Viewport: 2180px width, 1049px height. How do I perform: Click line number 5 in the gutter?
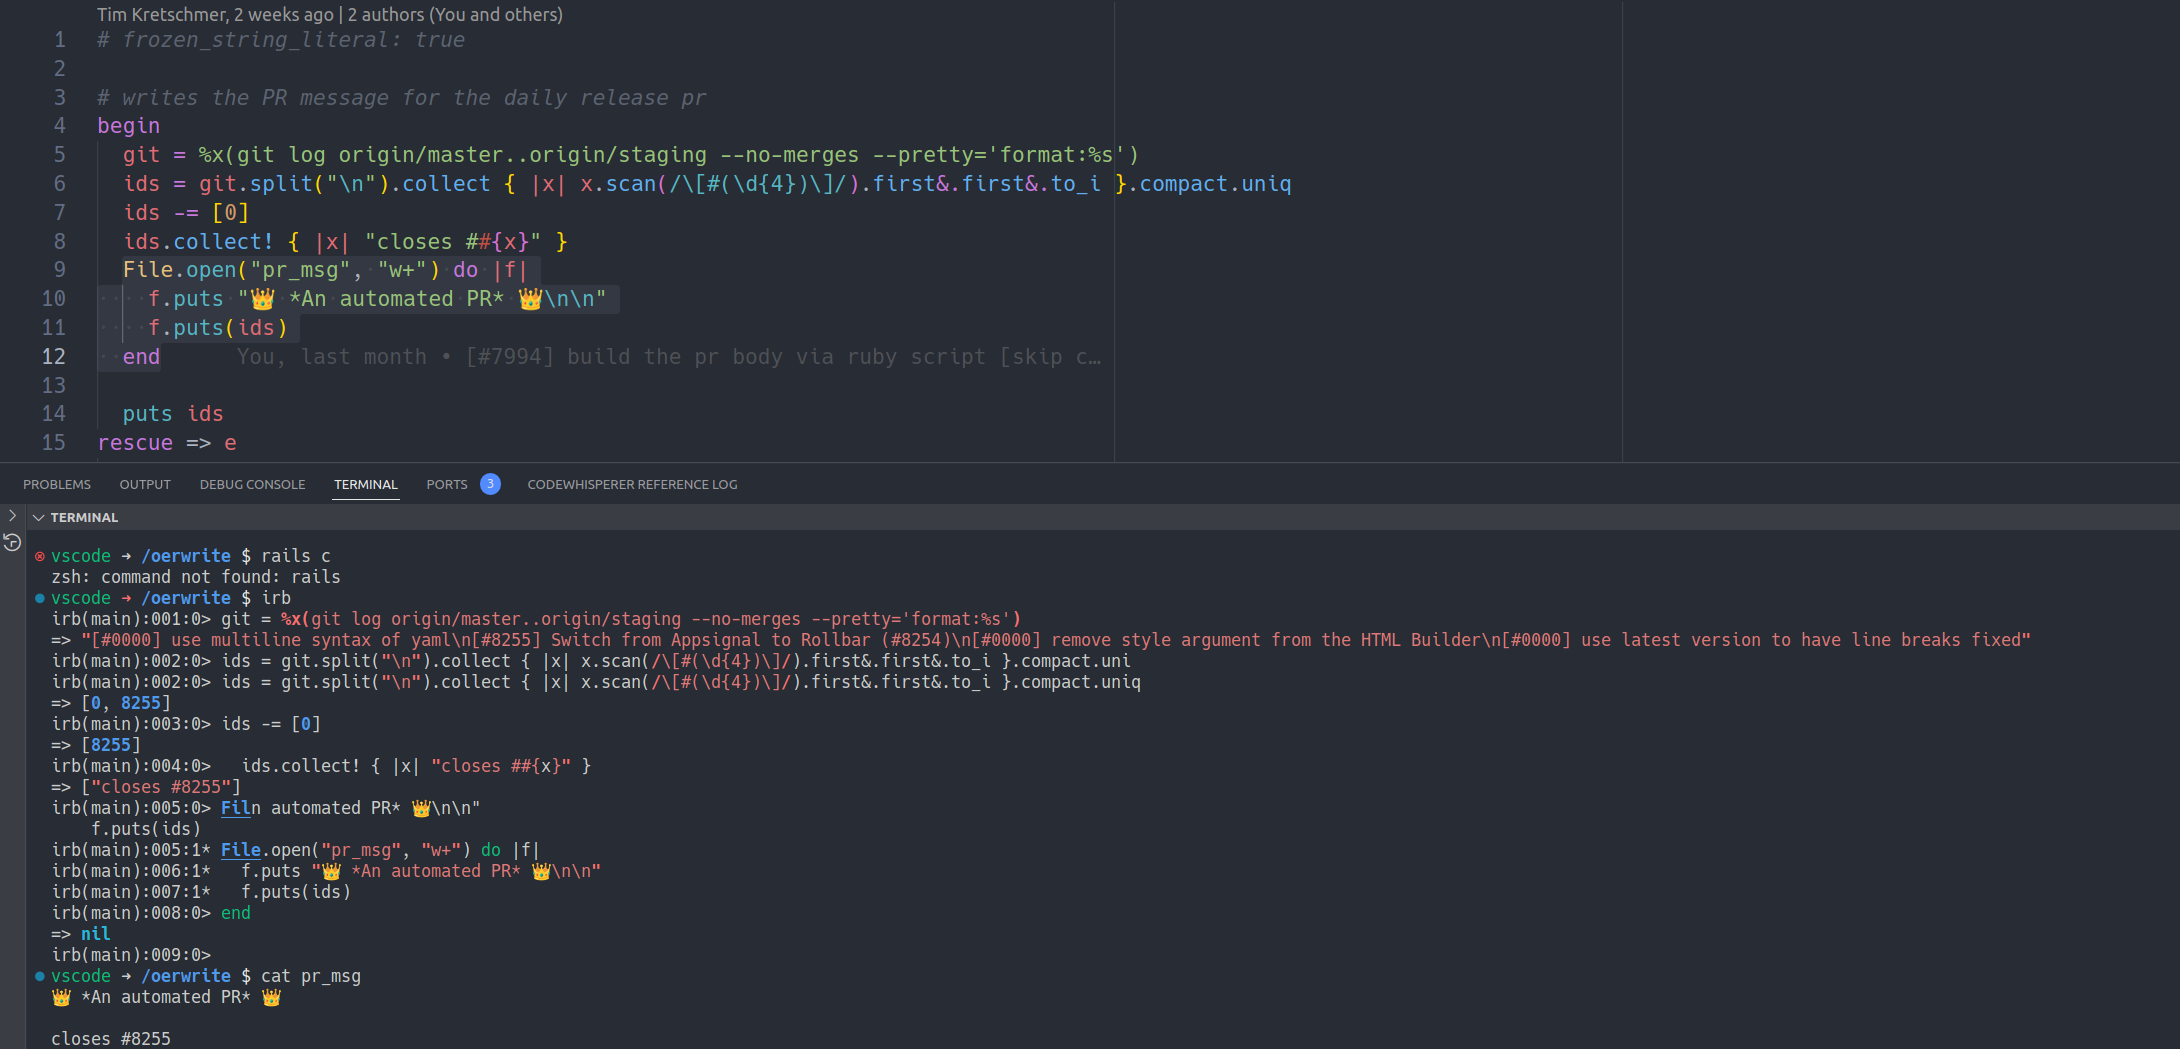click(x=60, y=154)
